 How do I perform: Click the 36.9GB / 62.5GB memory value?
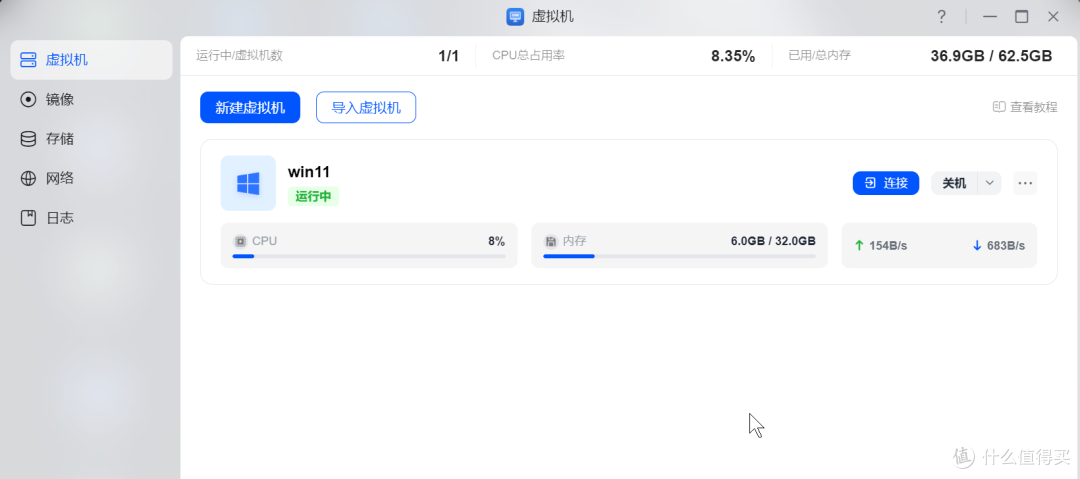click(991, 57)
